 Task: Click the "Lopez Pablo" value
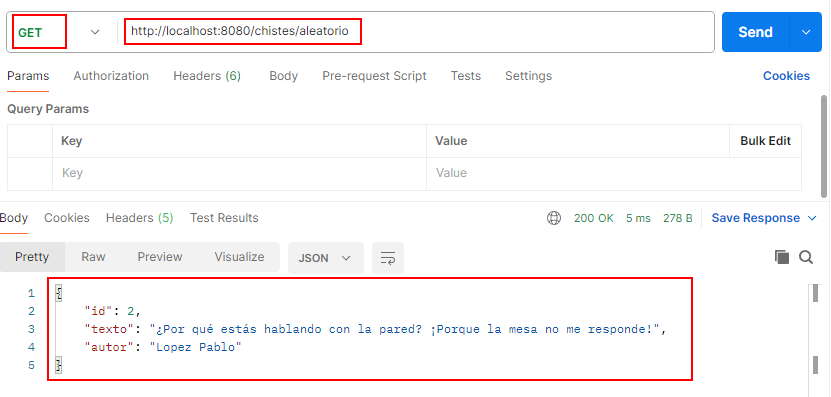pos(196,347)
